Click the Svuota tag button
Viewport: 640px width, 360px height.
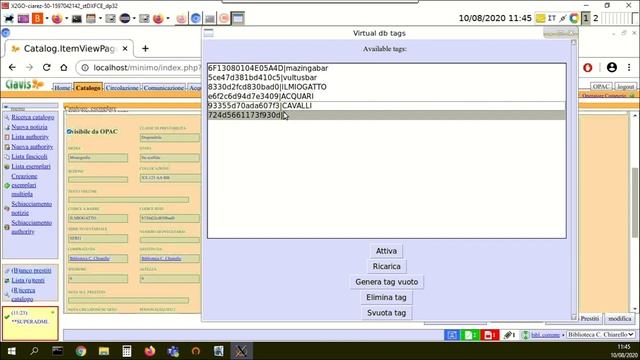[x=386, y=313]
